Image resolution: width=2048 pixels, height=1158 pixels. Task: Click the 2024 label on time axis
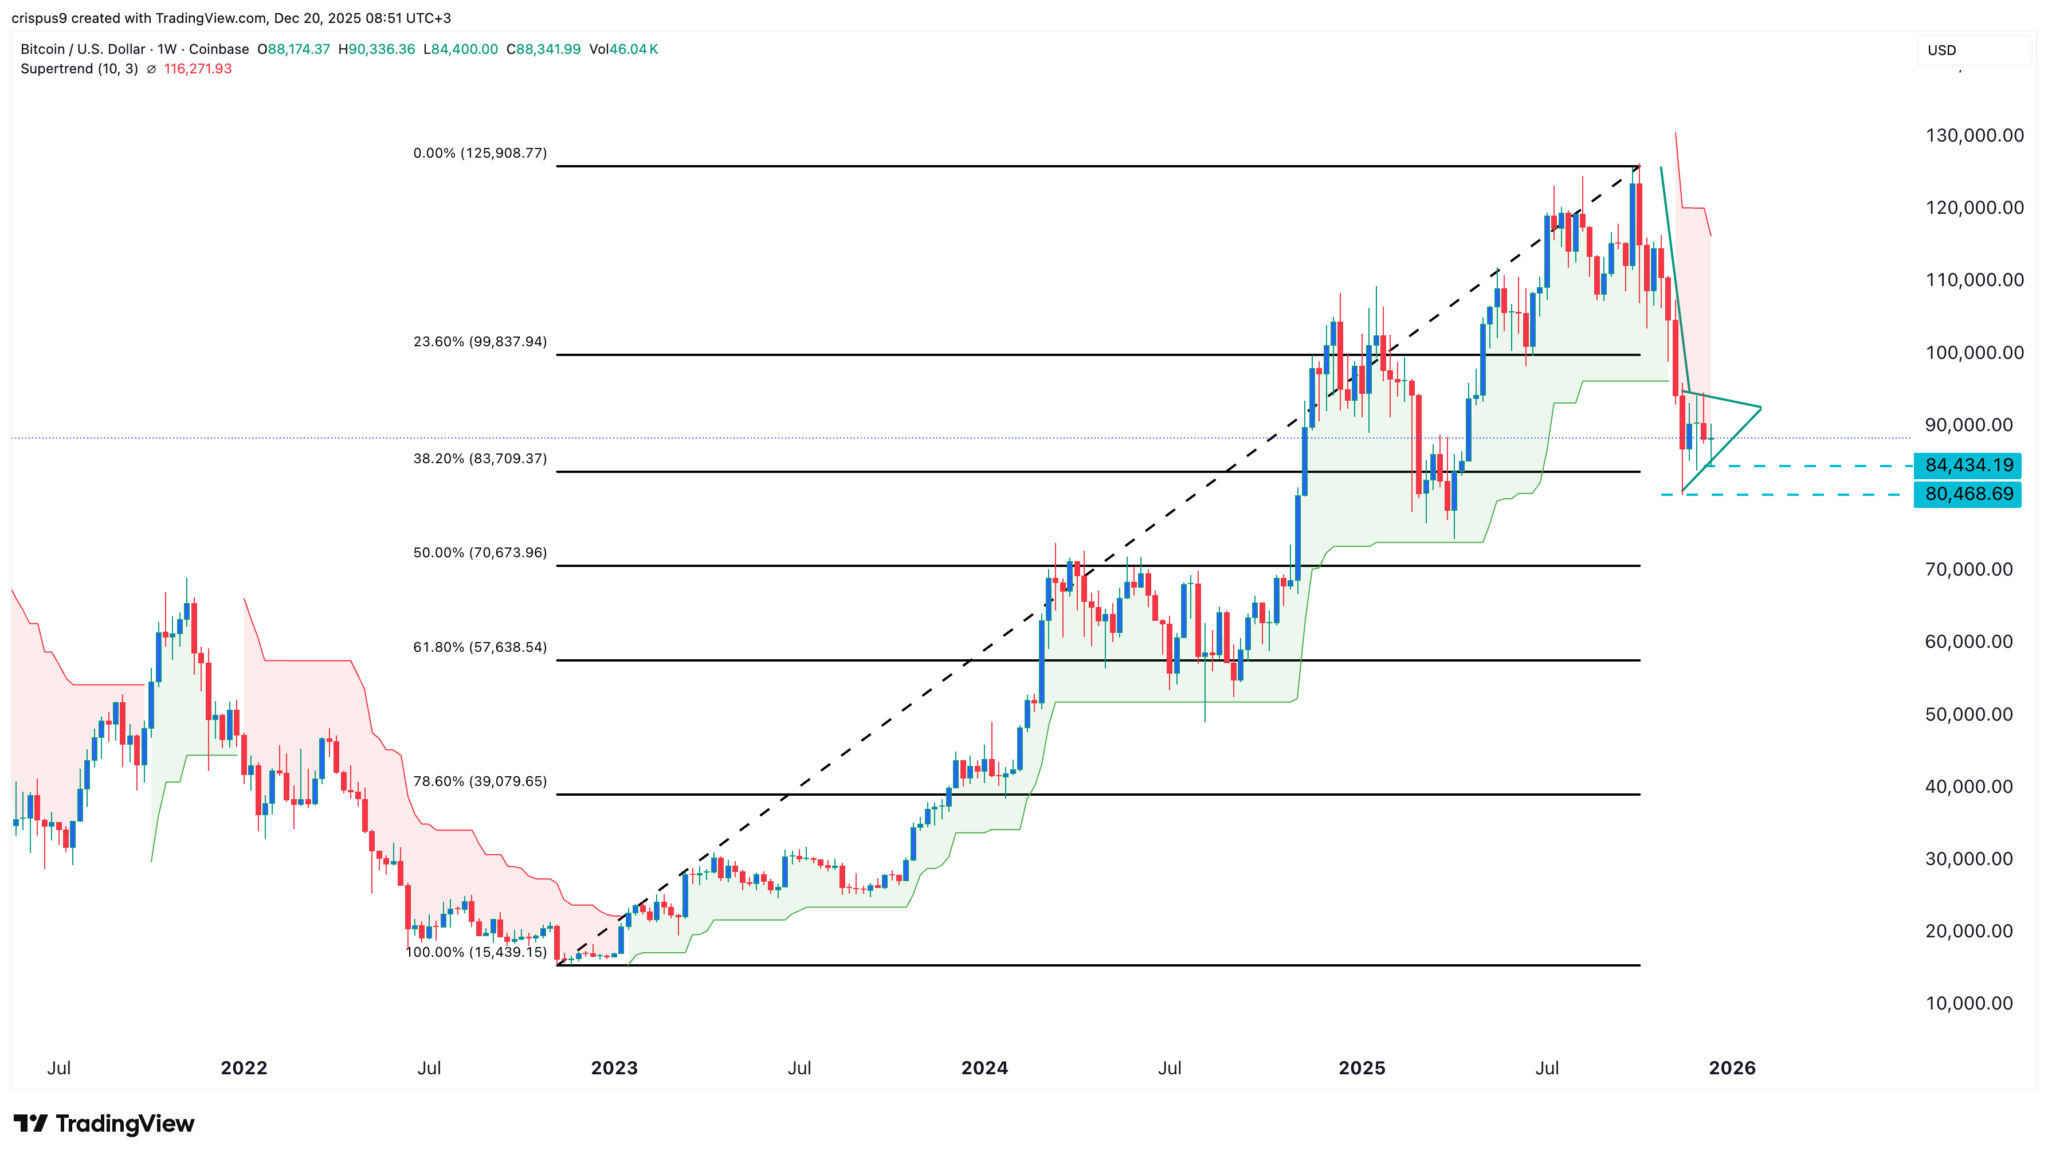[x=984, y=1068]
